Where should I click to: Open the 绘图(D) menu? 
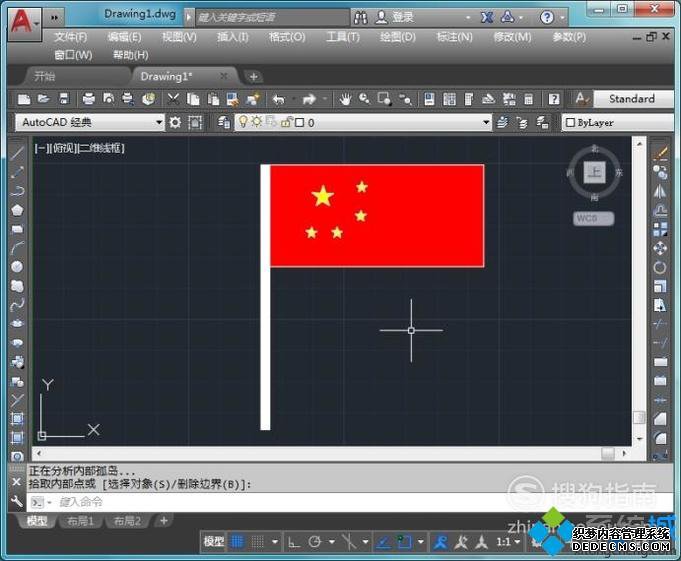coord(397,37)
